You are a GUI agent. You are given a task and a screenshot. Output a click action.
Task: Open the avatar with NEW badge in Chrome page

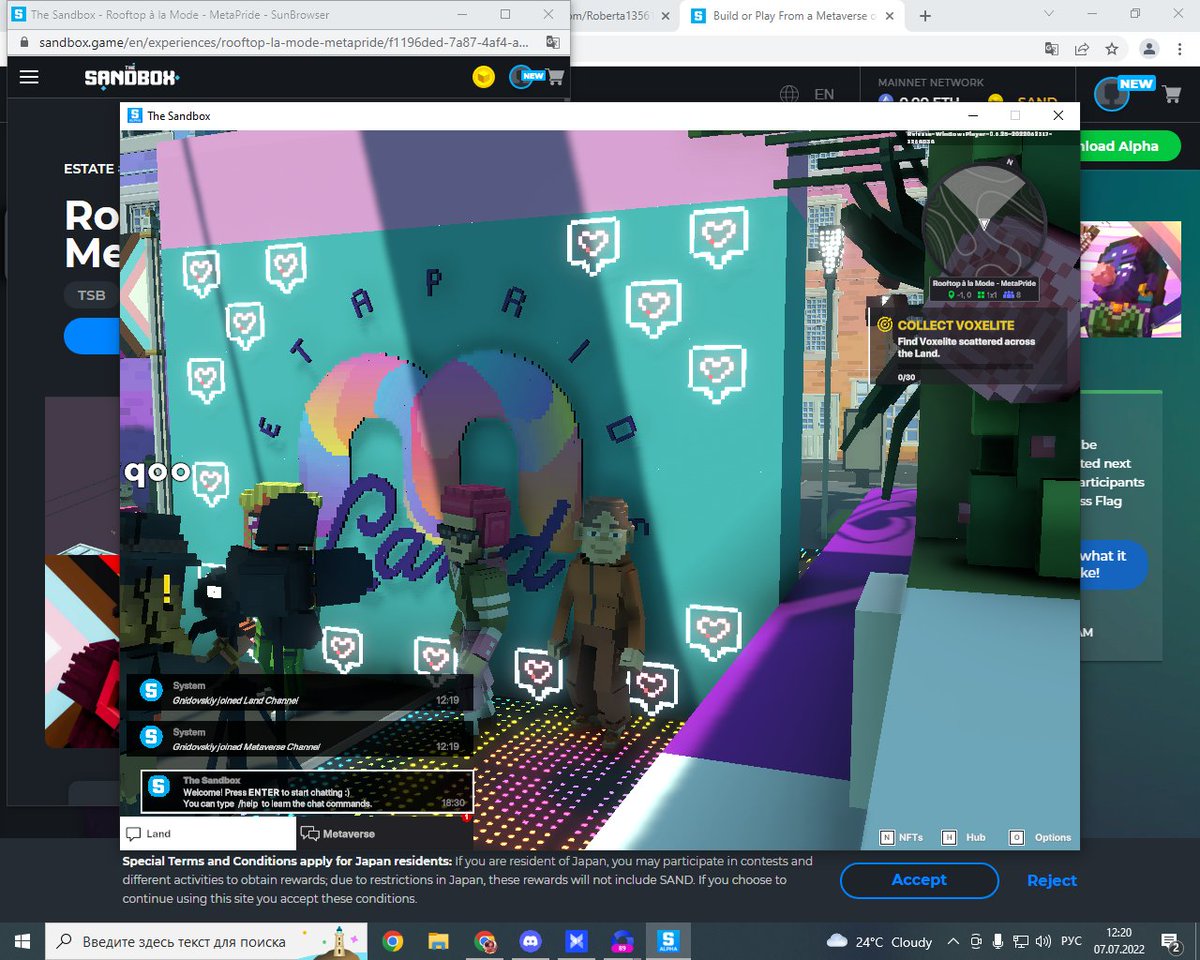pyautogui.click(x=1112, y=94)
